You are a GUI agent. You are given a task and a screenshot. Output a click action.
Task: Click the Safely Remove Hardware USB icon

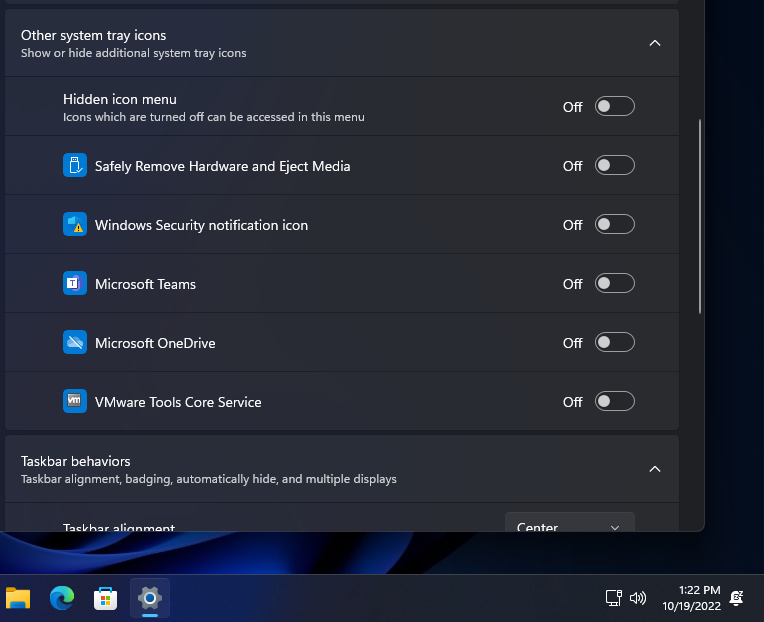[x=75, y=166]
